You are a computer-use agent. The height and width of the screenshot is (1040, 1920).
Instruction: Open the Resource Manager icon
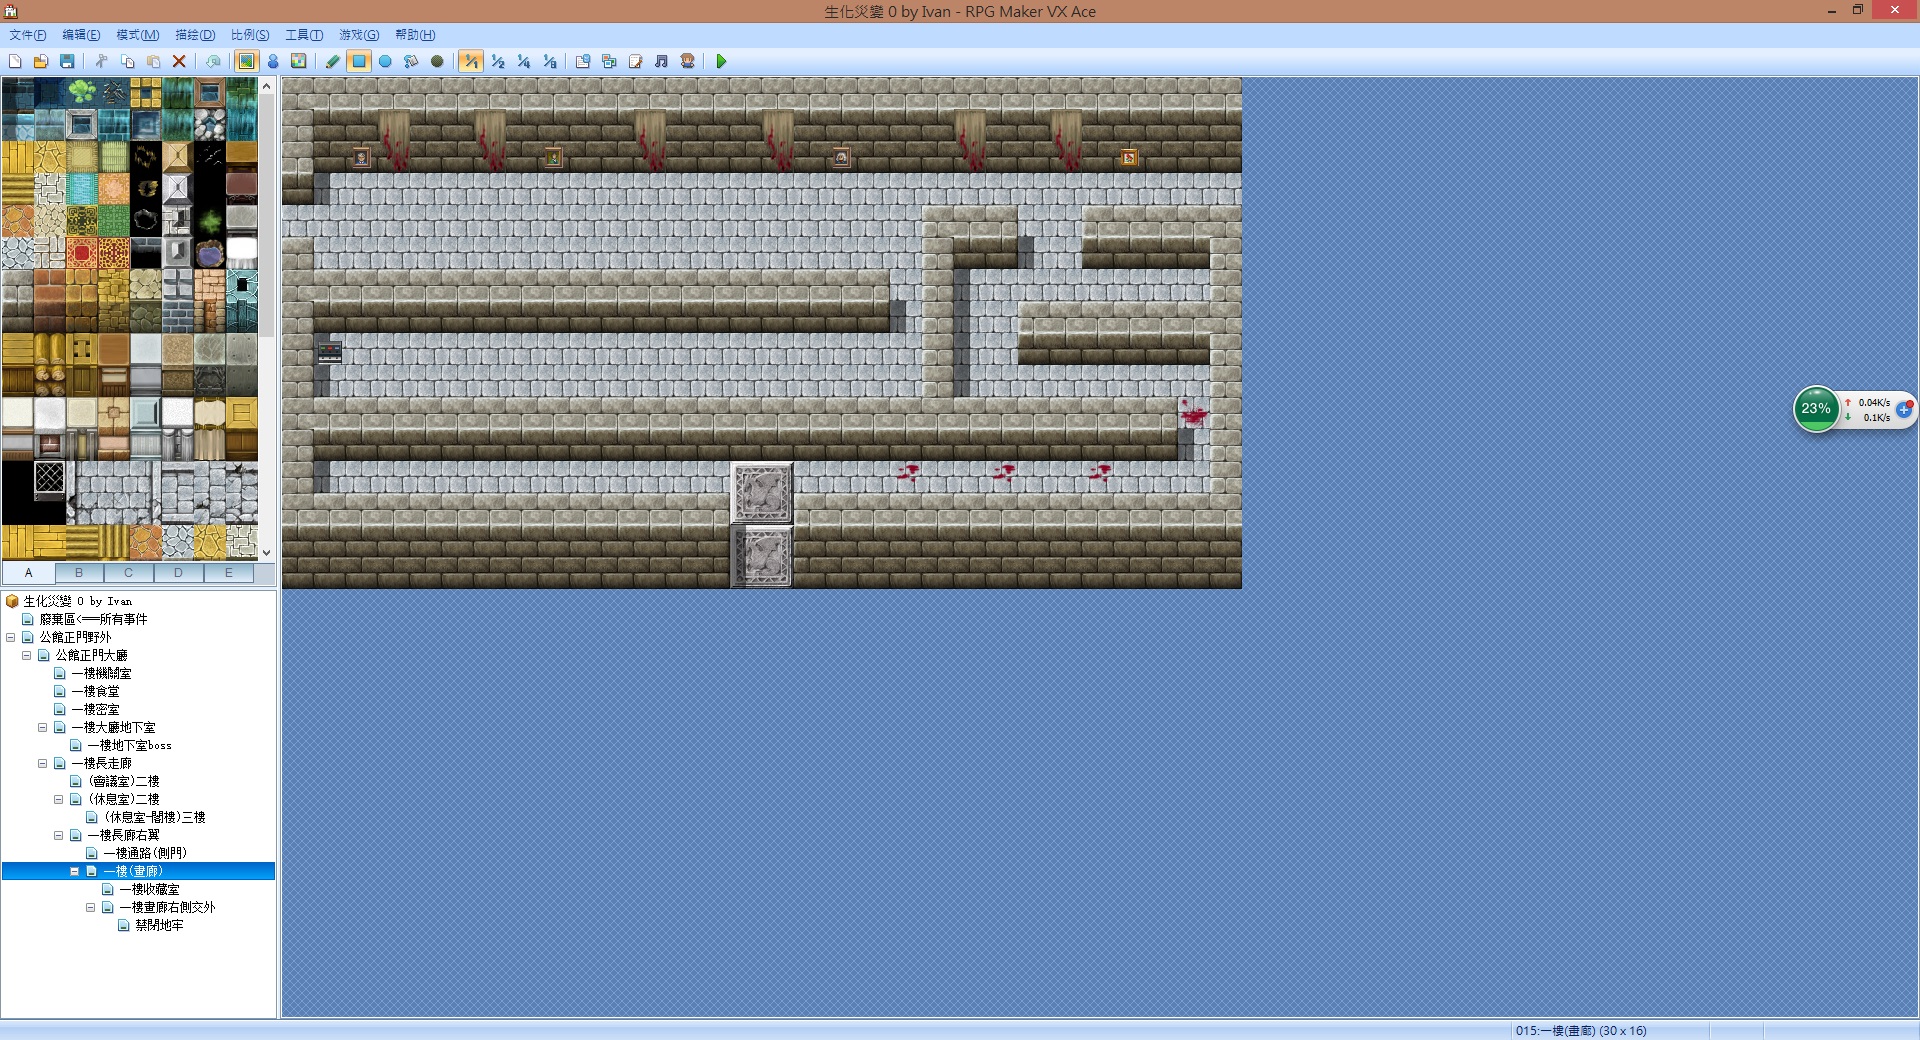(609, 61)
